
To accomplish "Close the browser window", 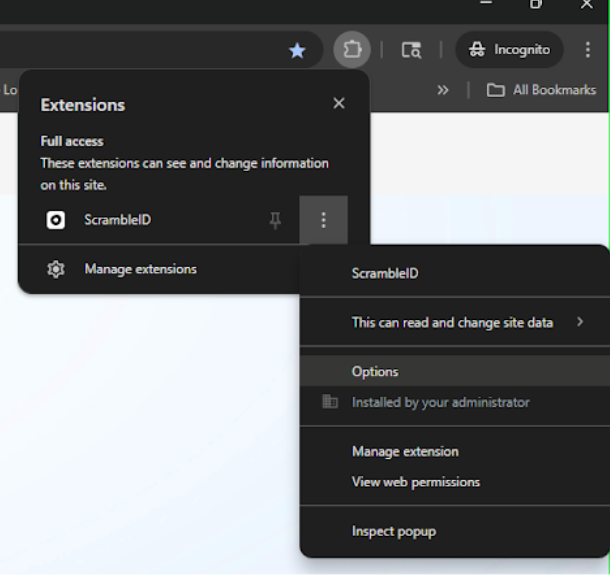I will 587,5.
